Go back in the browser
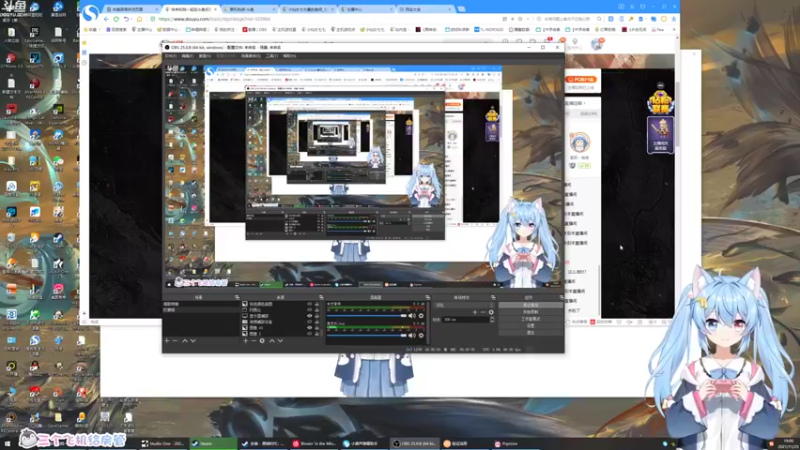The image size is (800, 450). (106, 19)
